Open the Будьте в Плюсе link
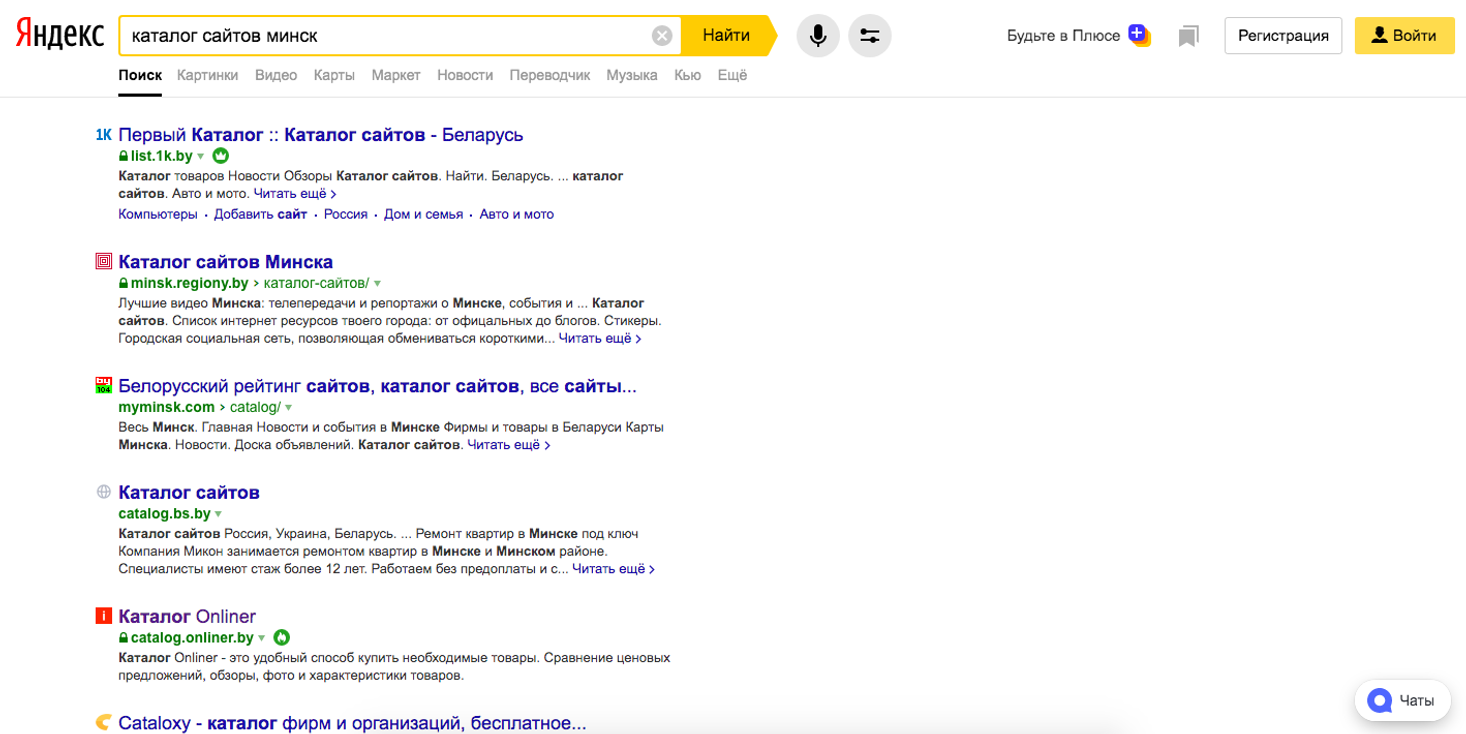 coord(1064,36)
